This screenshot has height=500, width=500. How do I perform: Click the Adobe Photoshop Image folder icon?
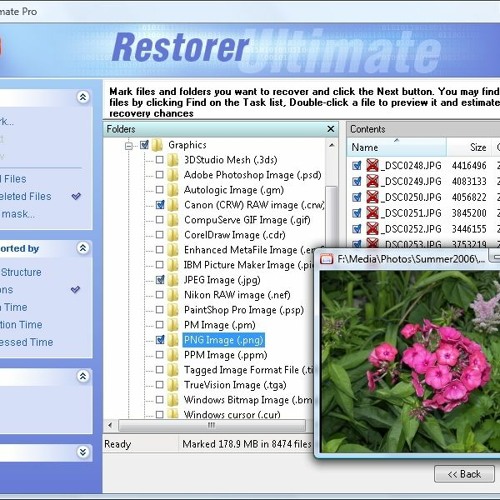tap(173, 175)
